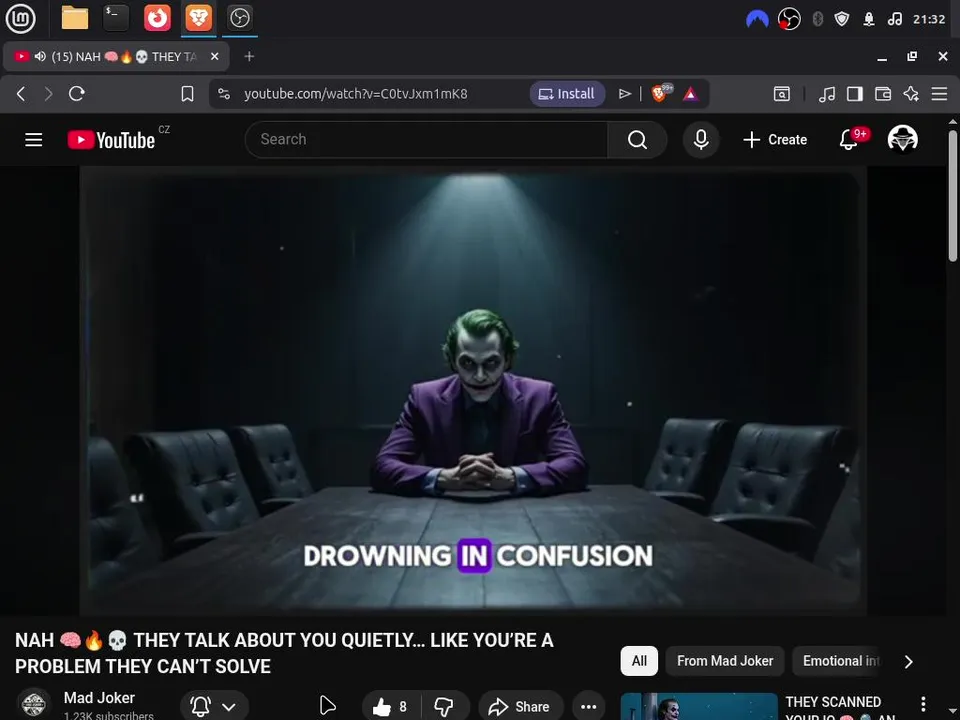
Task: Share this video
Action: click(520, 707)
